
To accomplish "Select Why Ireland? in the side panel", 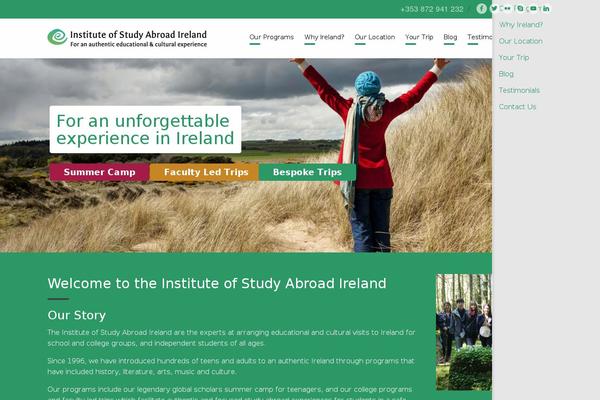I will point(521,25).
